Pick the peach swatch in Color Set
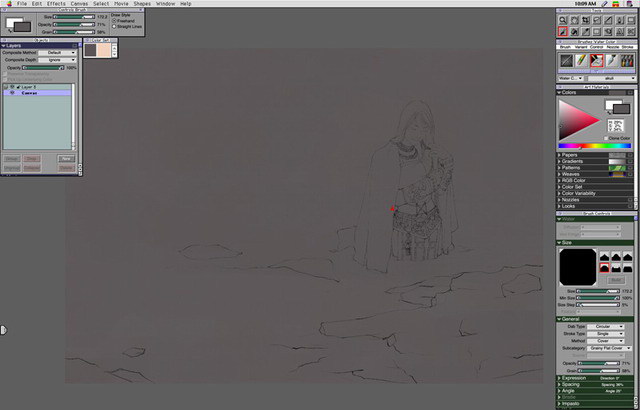This screenshot has width=640, height=410. [x=104, y=50]
